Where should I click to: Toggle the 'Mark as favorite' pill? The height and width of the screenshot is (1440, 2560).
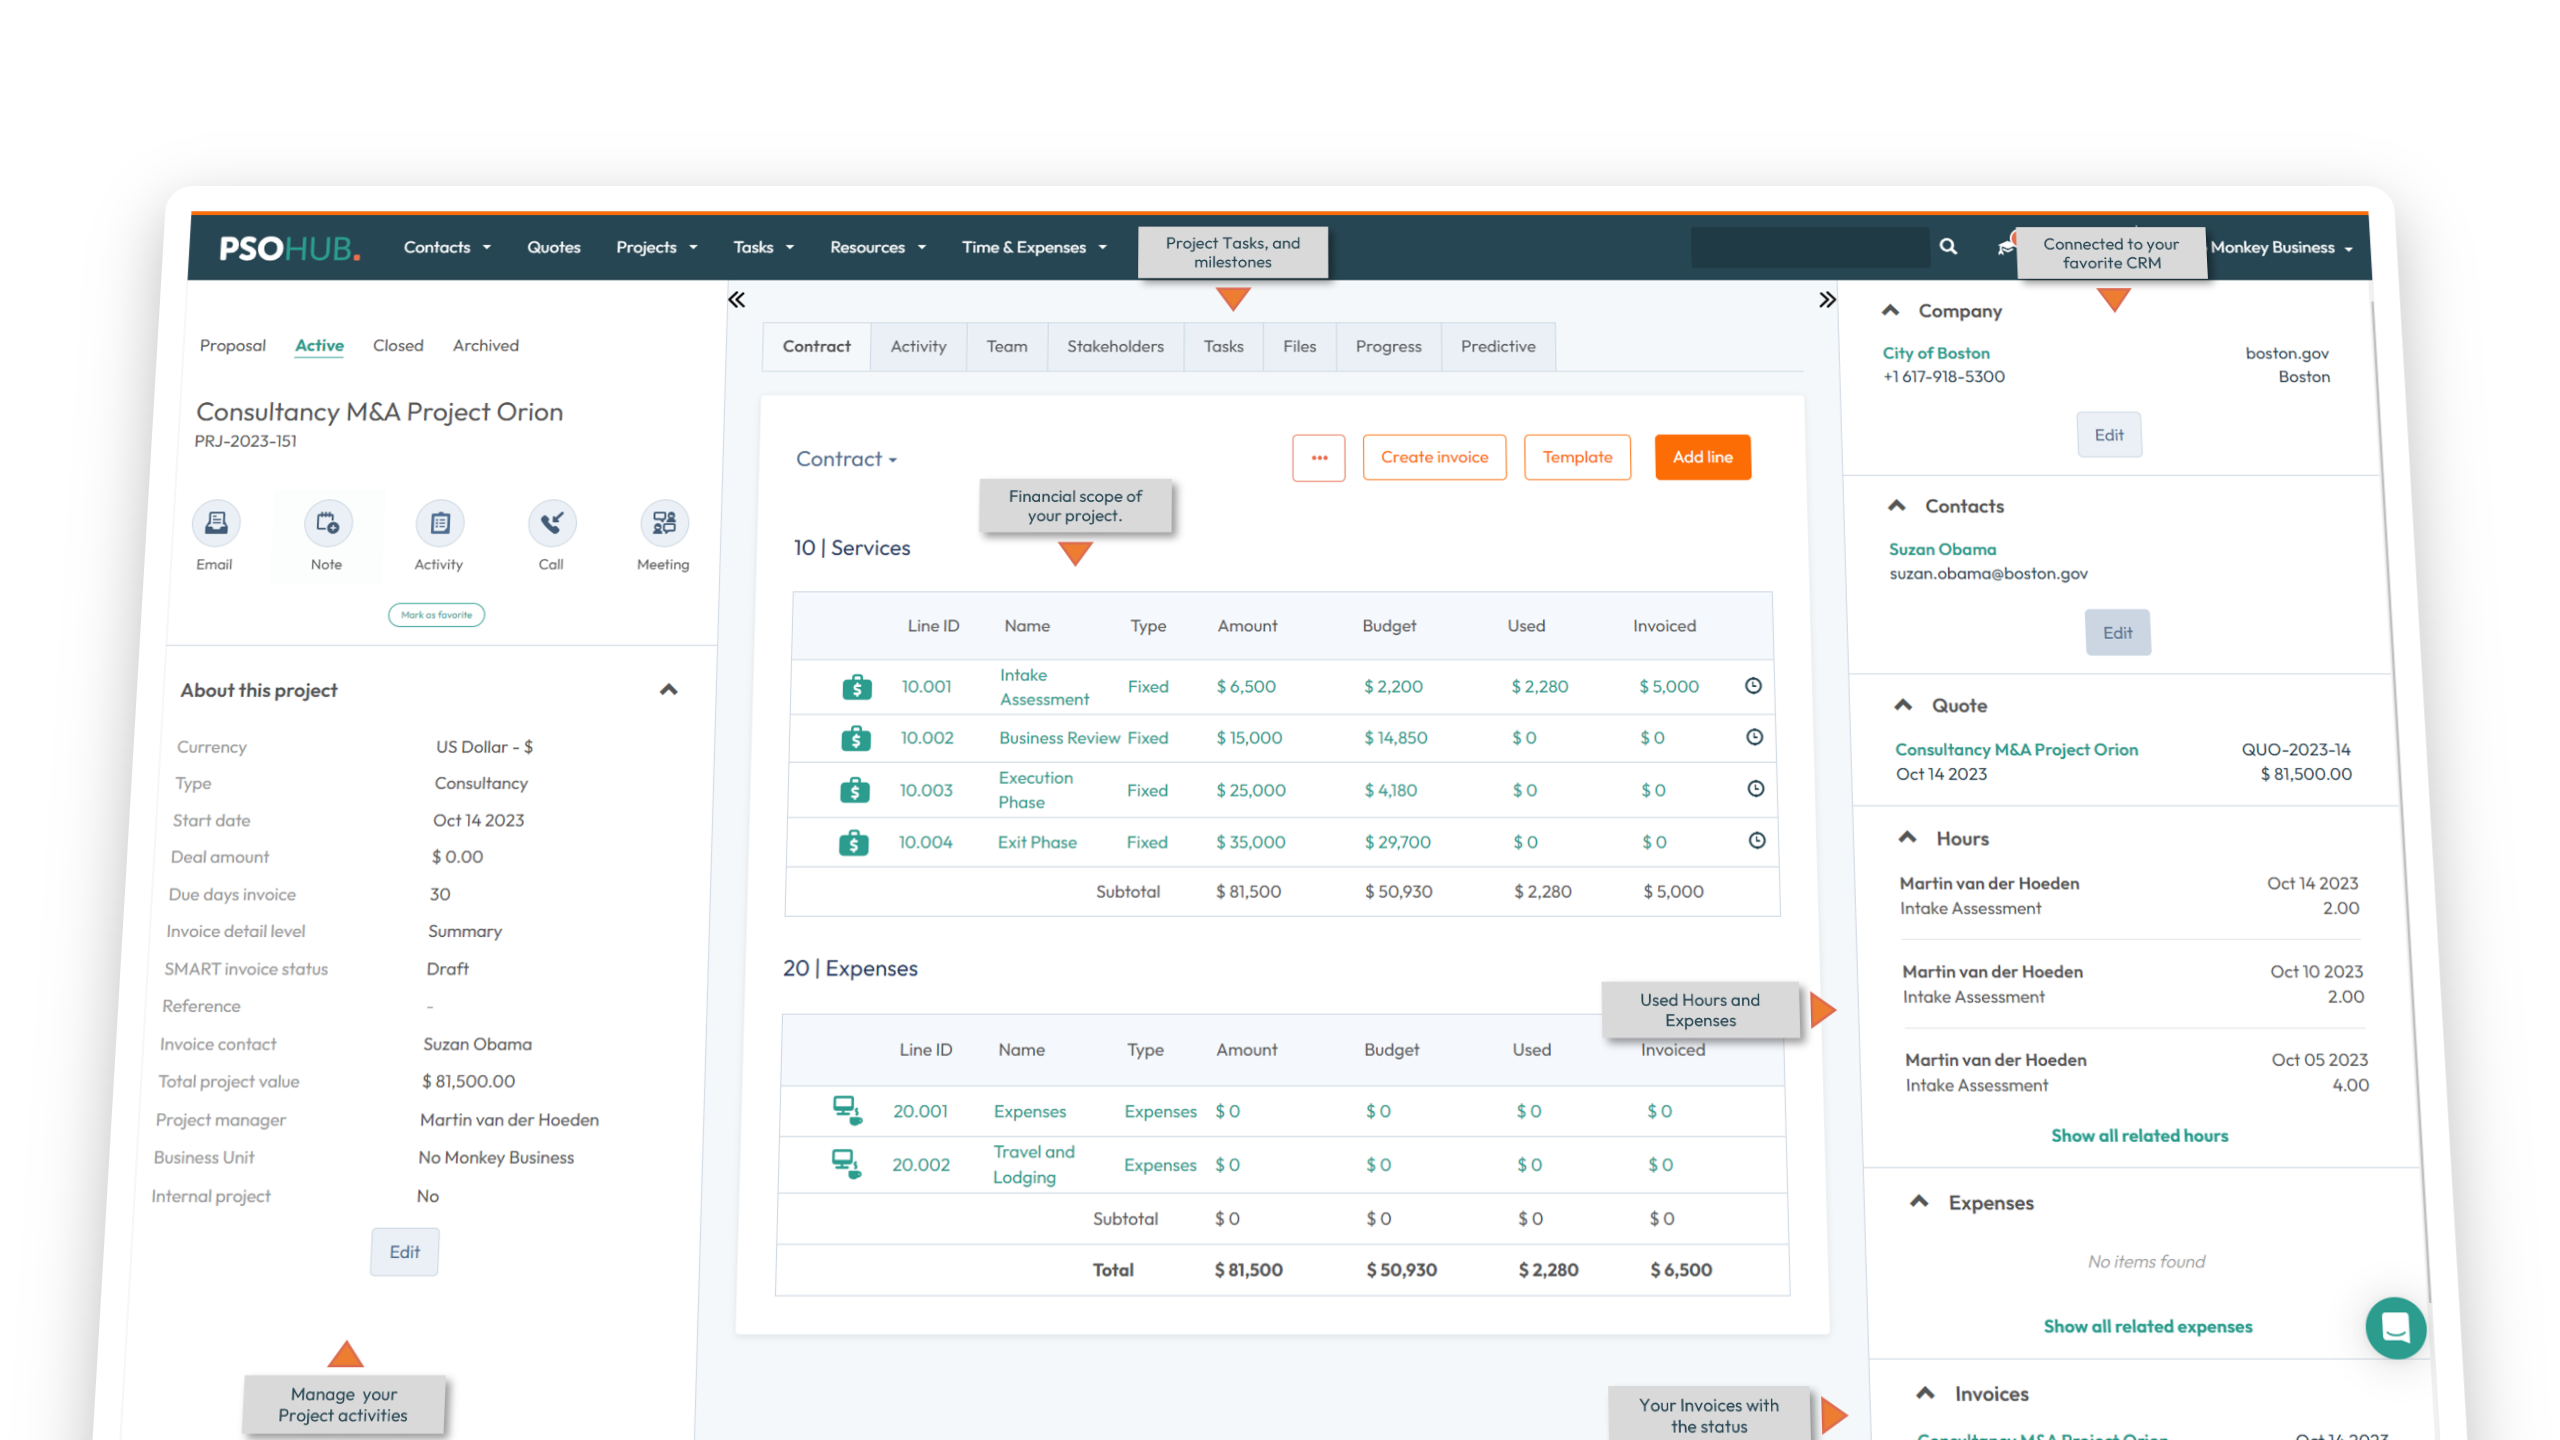click(436, 615)
